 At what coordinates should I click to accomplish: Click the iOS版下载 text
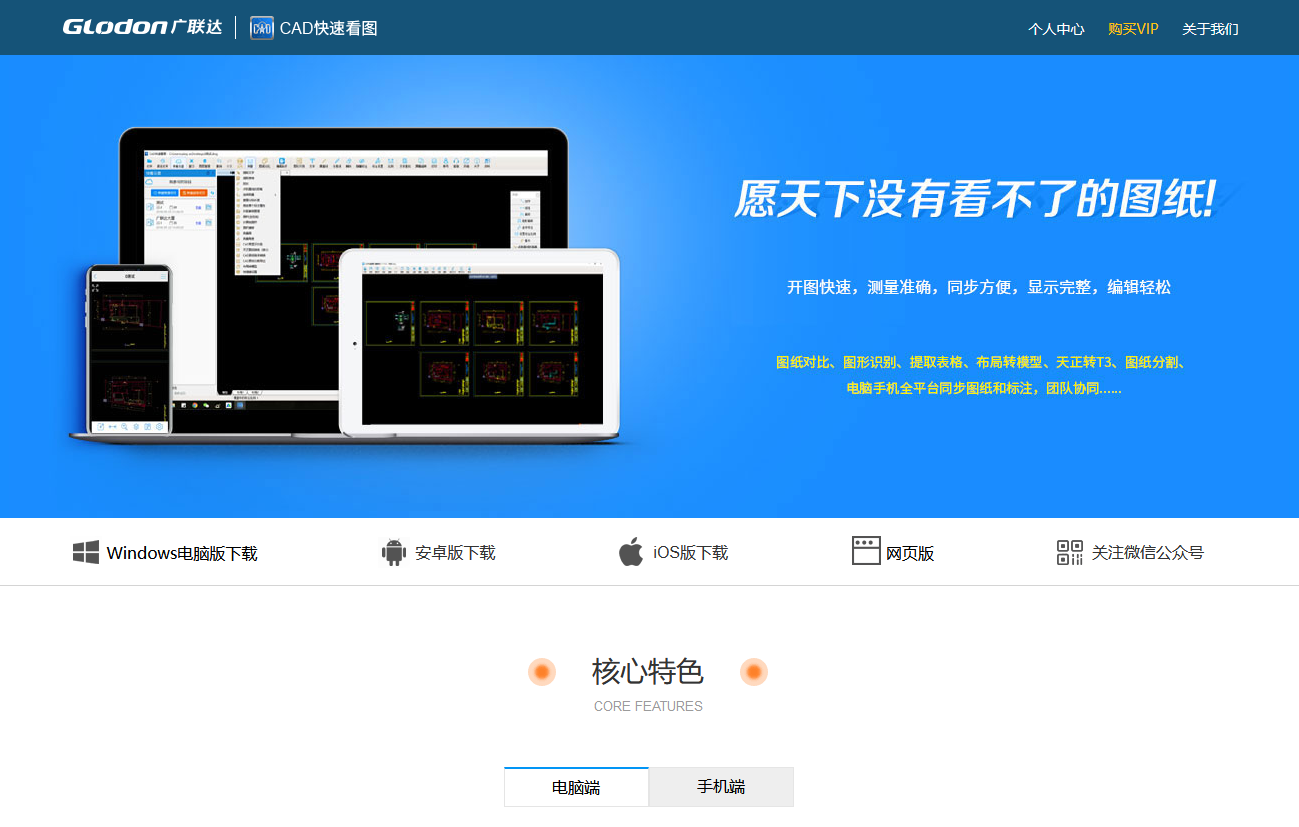[x=691, y=551]
